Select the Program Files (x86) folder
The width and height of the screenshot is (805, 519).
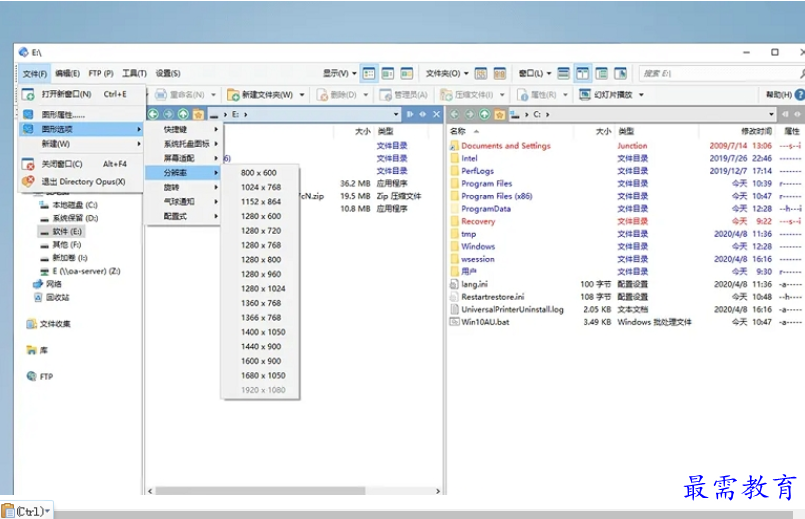[x=496, y=196]
